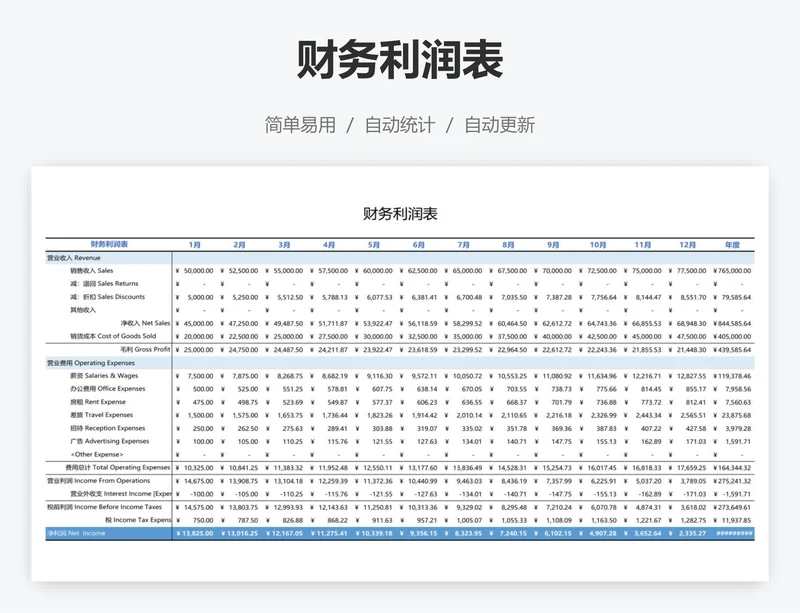
Task: Click the 办公费用 Office Expenses label
Action: 108,389
